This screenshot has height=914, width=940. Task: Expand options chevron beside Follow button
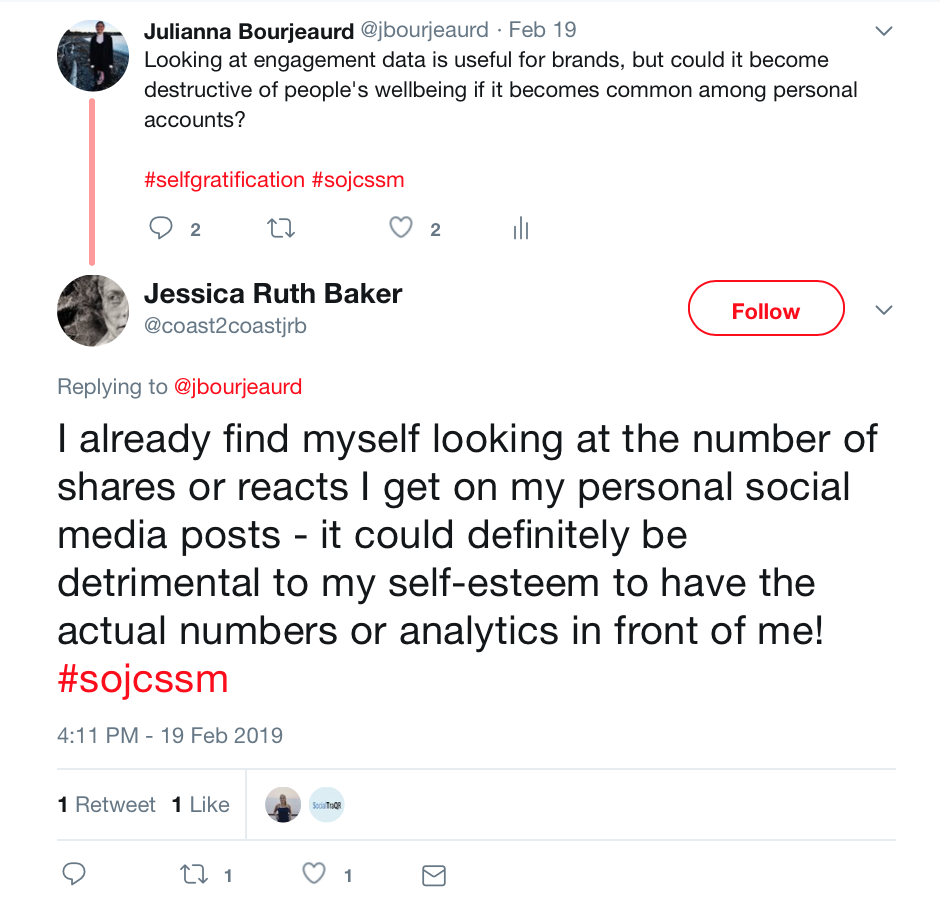click(x=883, y=311)
